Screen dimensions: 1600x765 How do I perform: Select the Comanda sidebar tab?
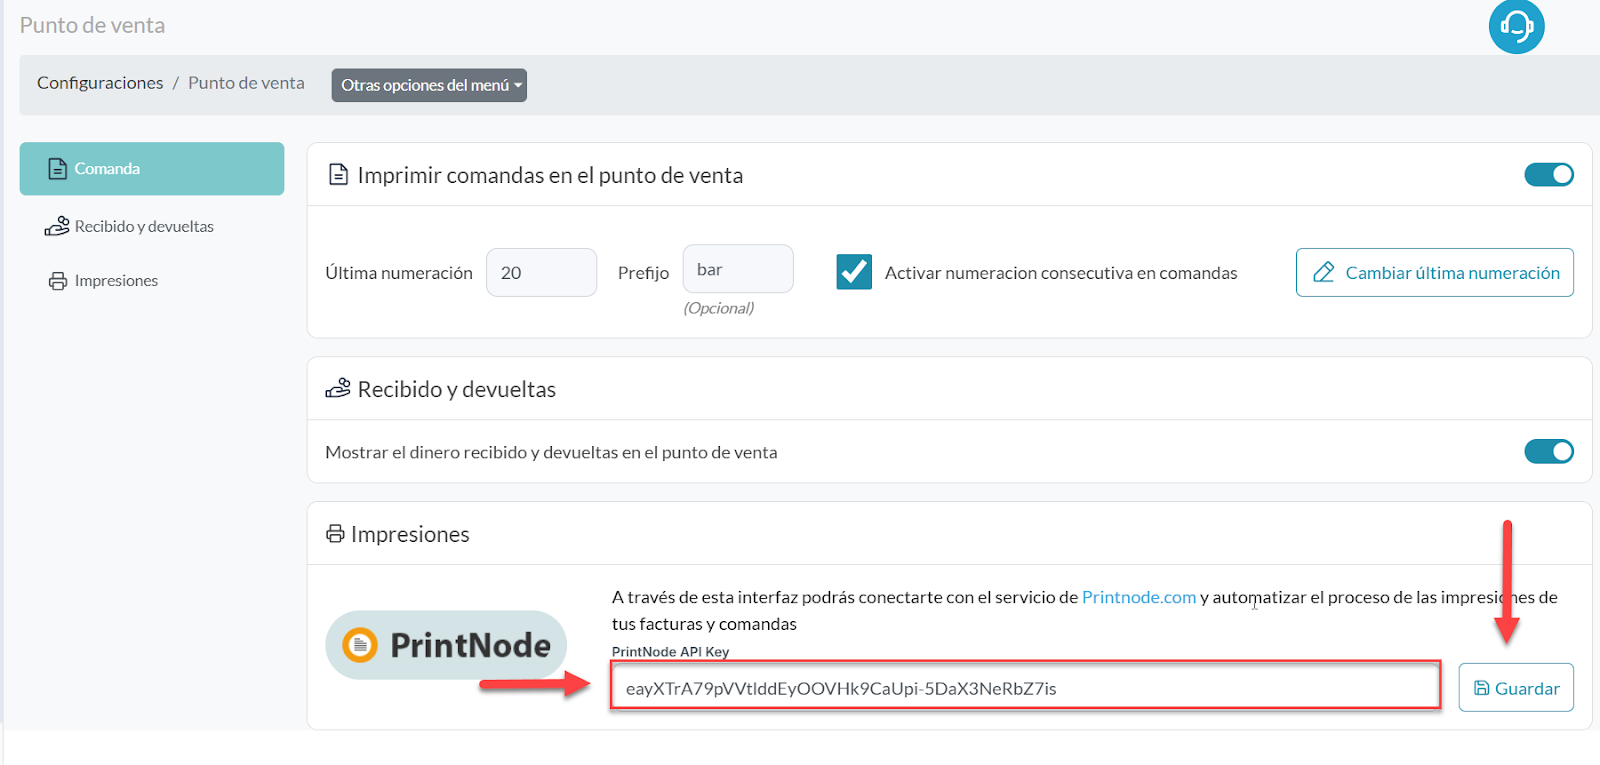pos(152,169)
